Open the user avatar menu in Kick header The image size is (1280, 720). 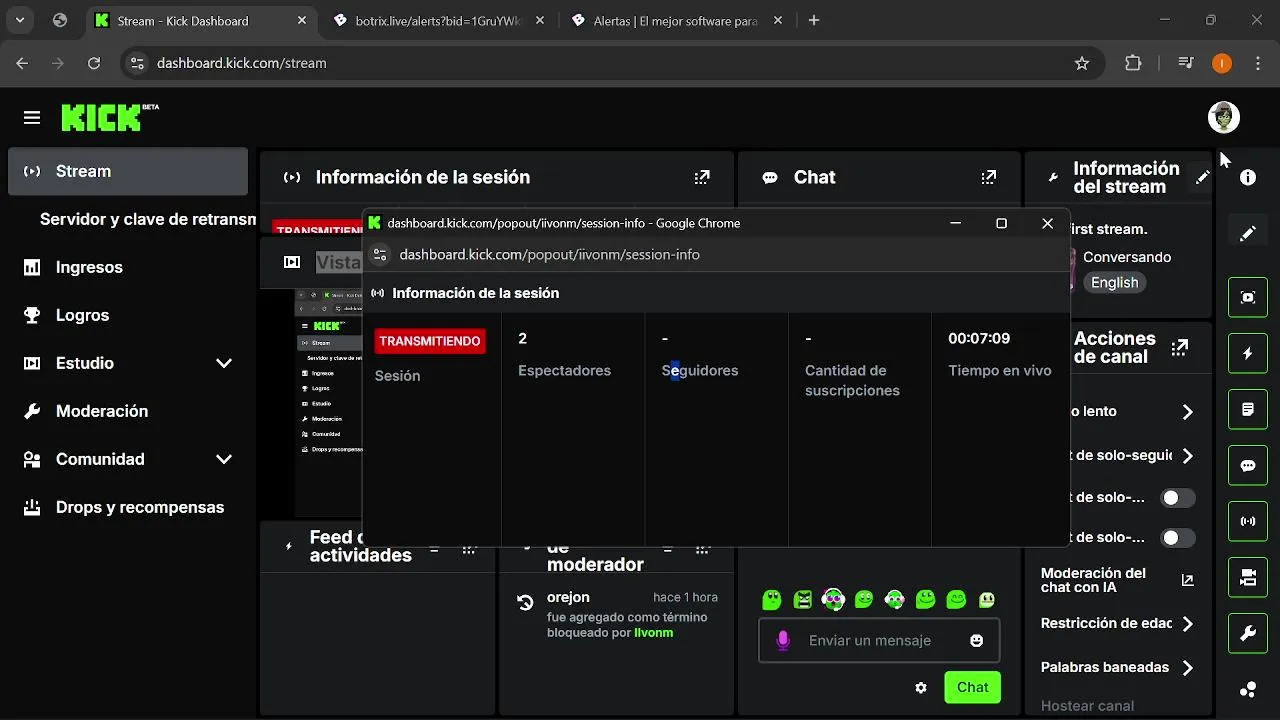pos(1223,117)
